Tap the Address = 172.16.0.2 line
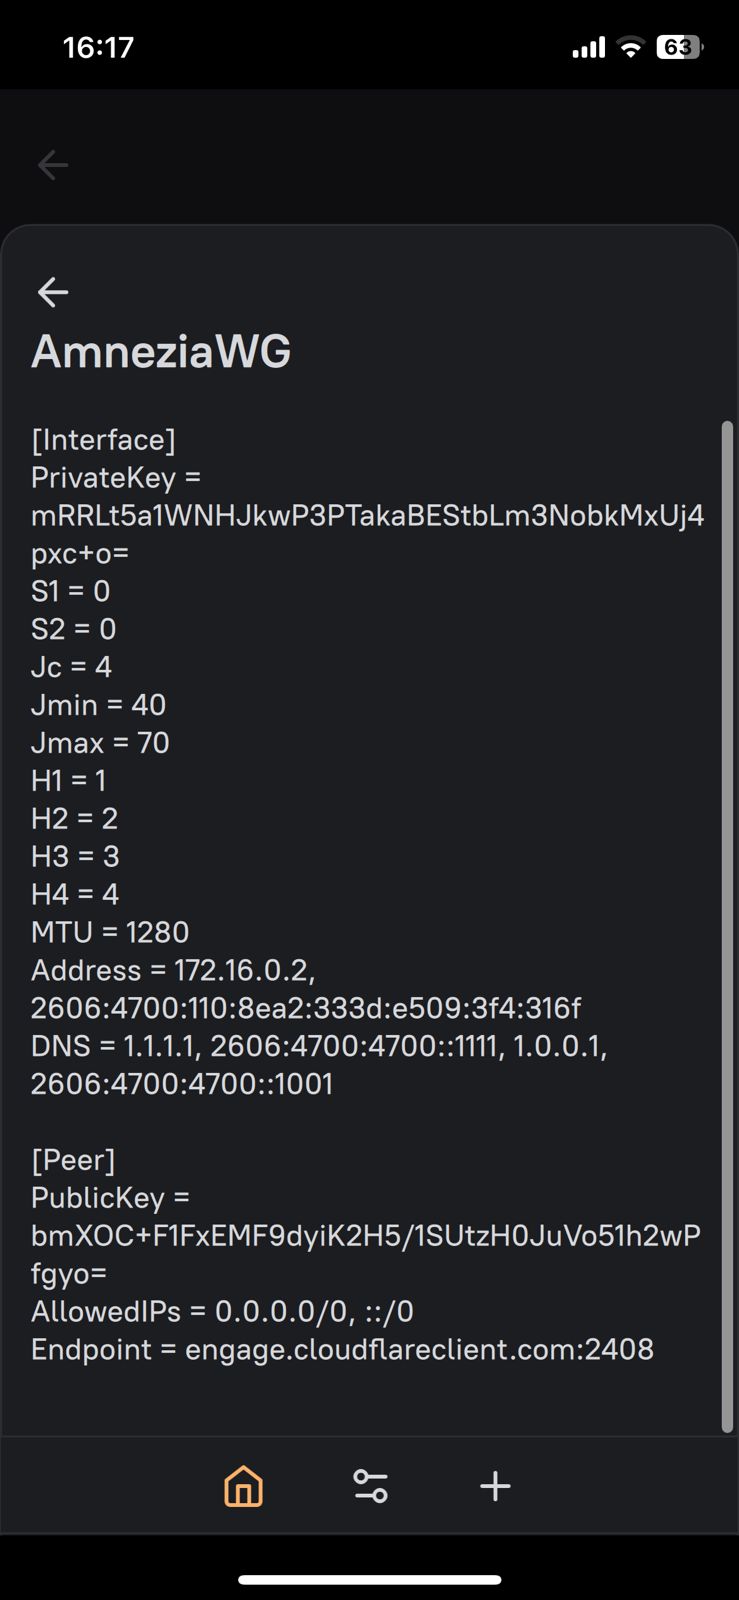The width and height of the screenshot is (739, 1600). point(173,970)
